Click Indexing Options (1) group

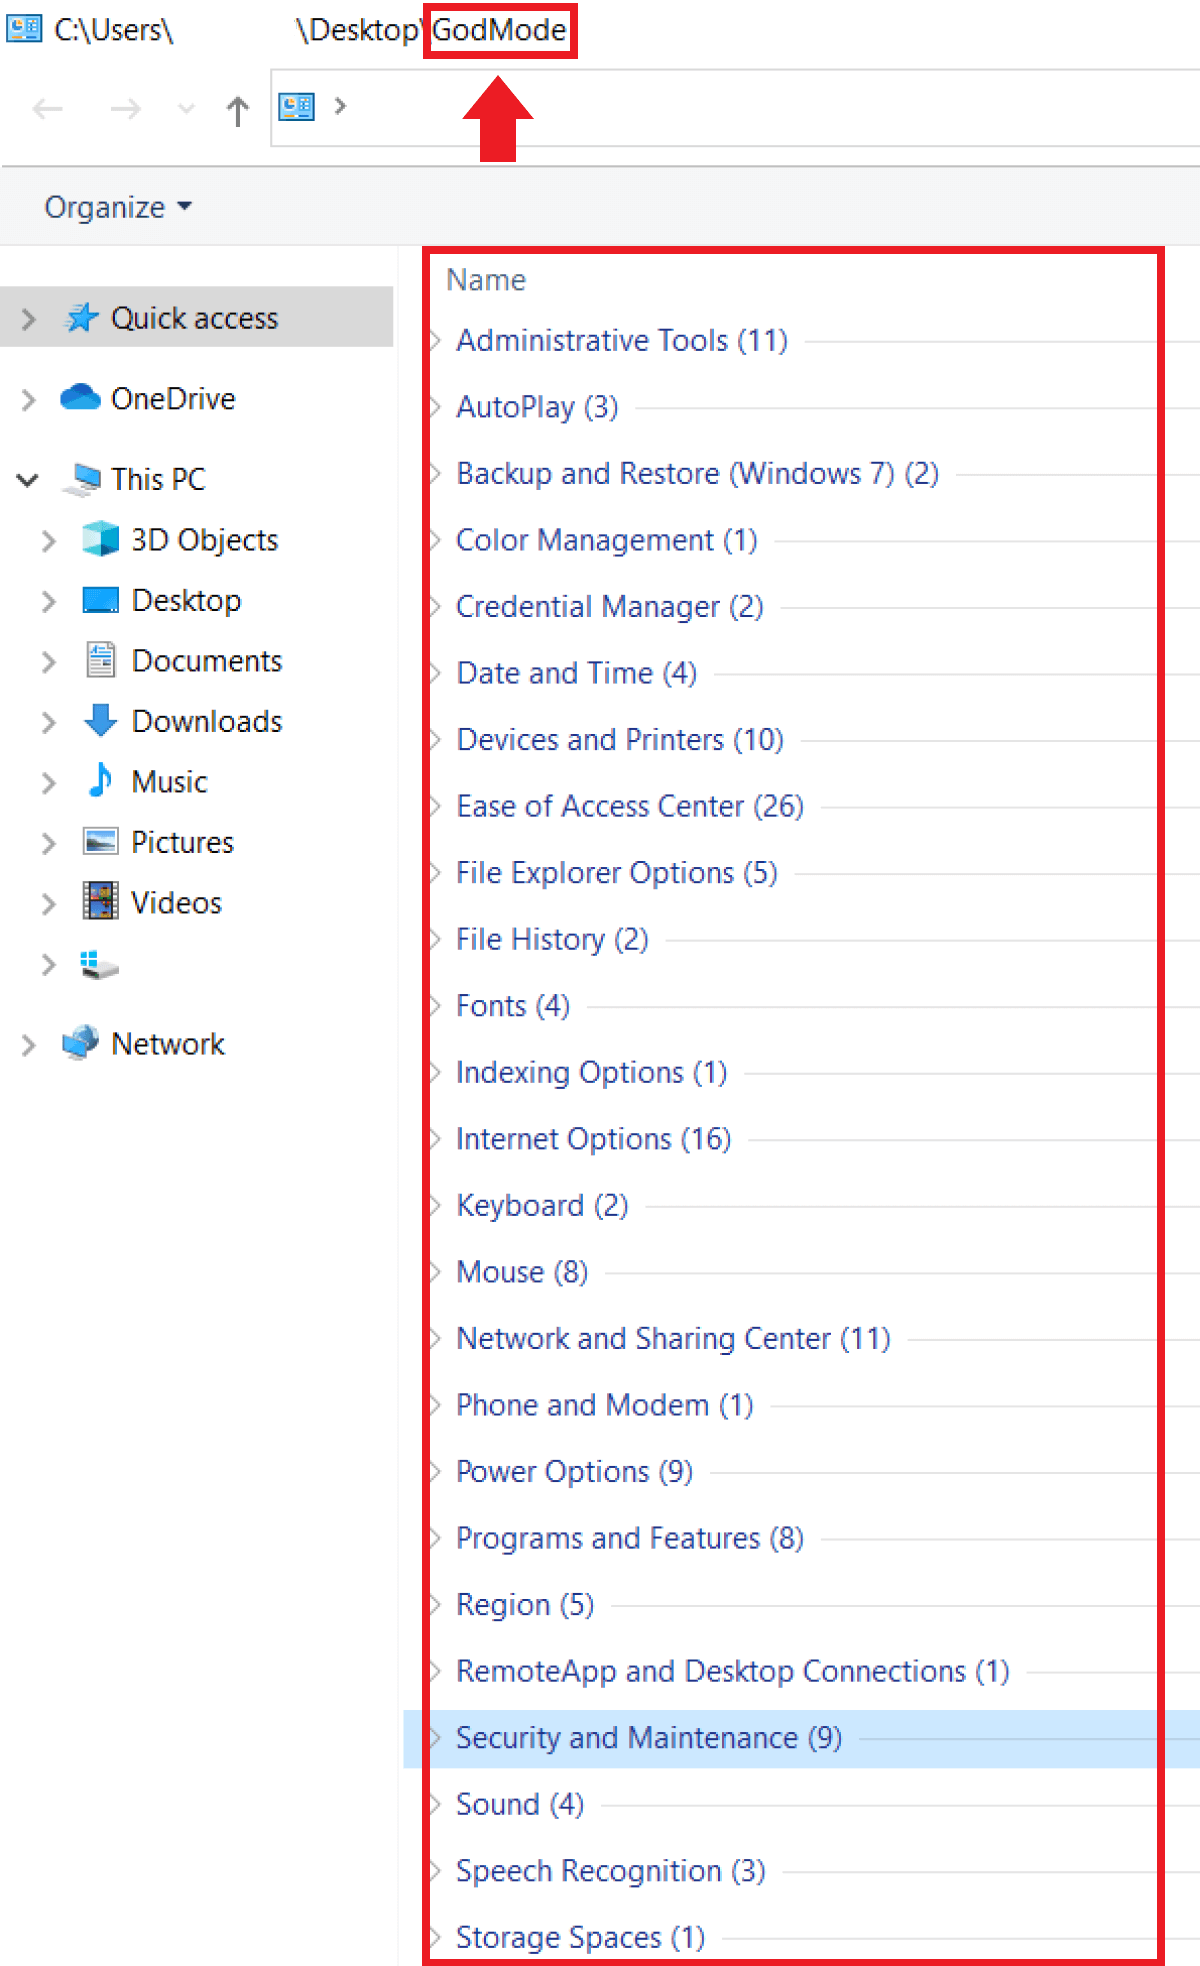(591, 1073)
